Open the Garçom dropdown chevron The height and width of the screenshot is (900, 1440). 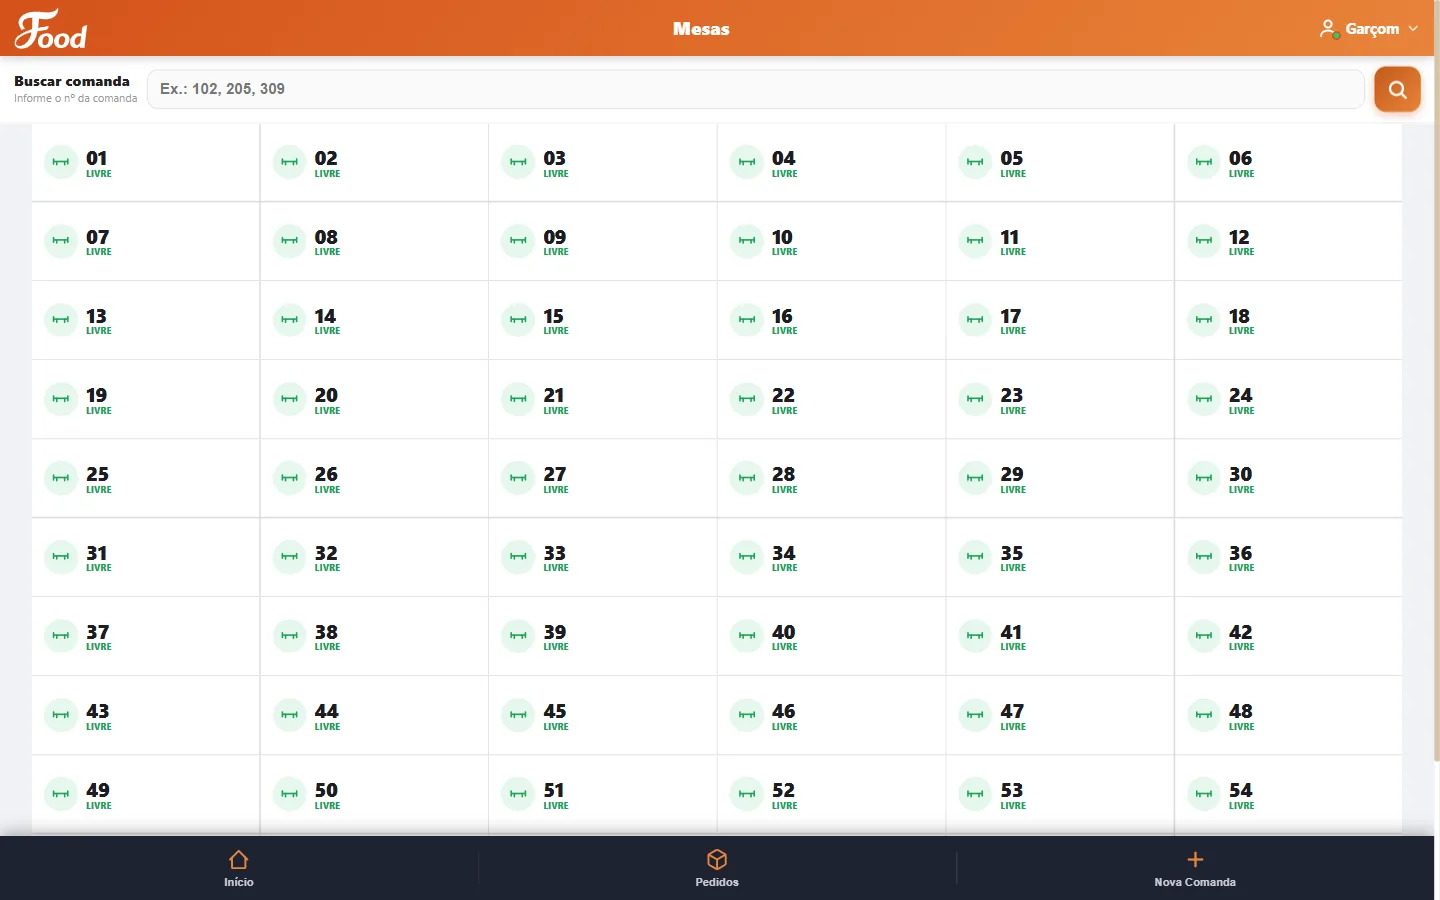1413,29
